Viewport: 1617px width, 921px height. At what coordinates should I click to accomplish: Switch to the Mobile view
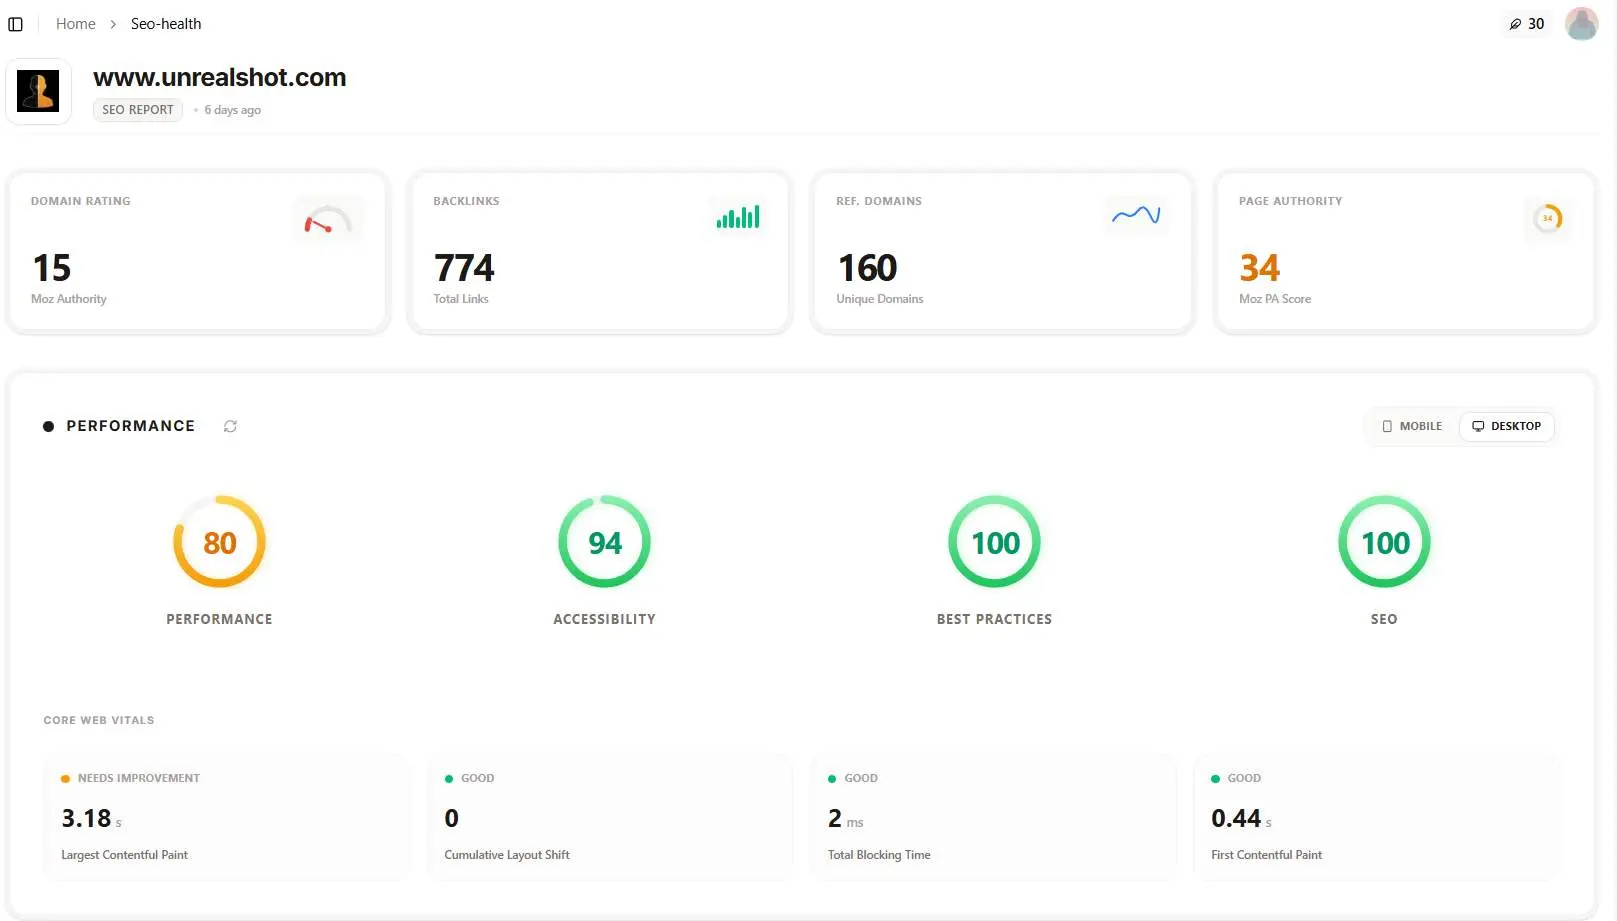point(1412,426)
